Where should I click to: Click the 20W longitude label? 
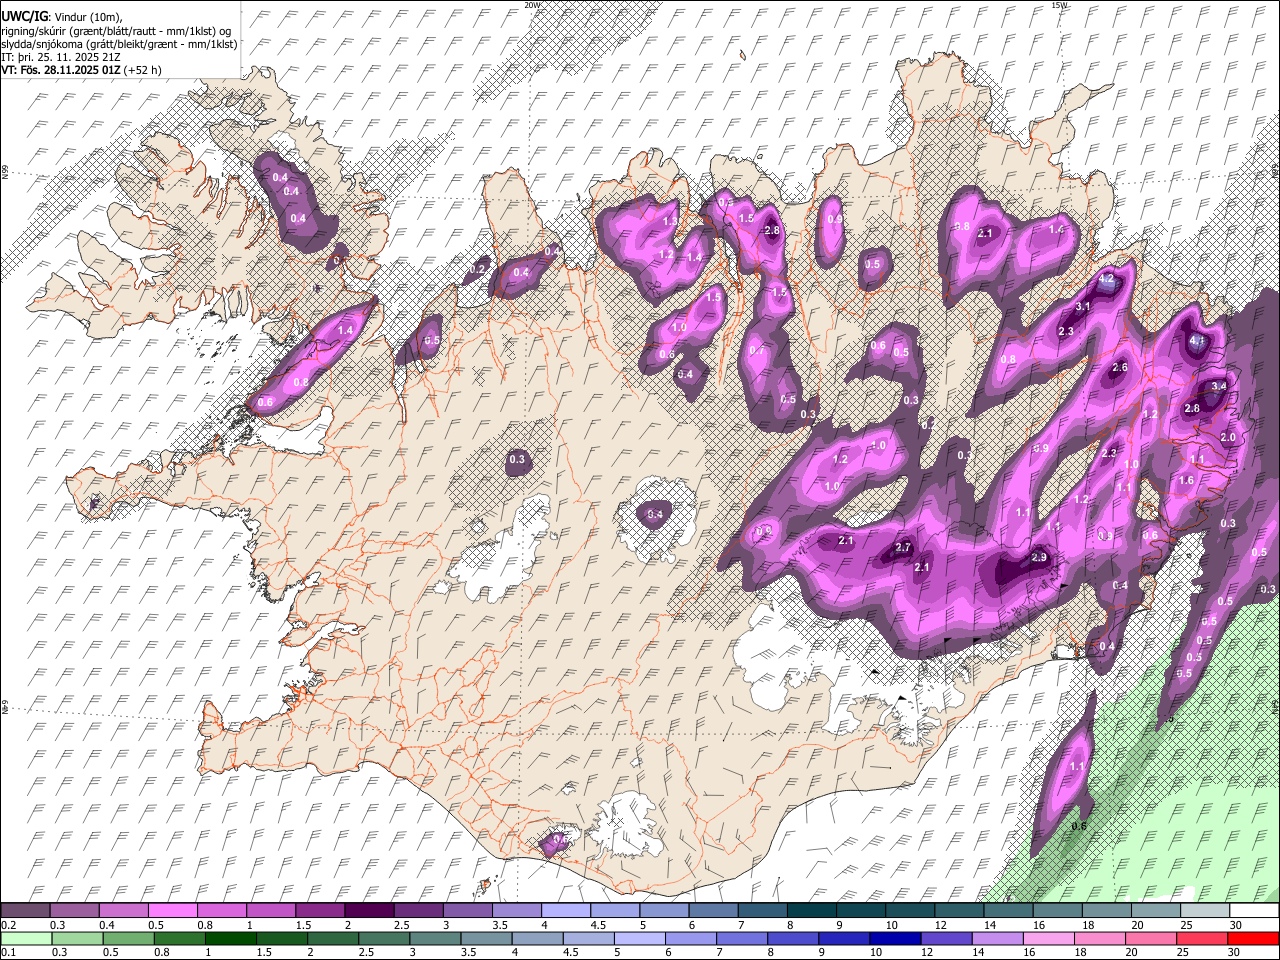(532, 5)
